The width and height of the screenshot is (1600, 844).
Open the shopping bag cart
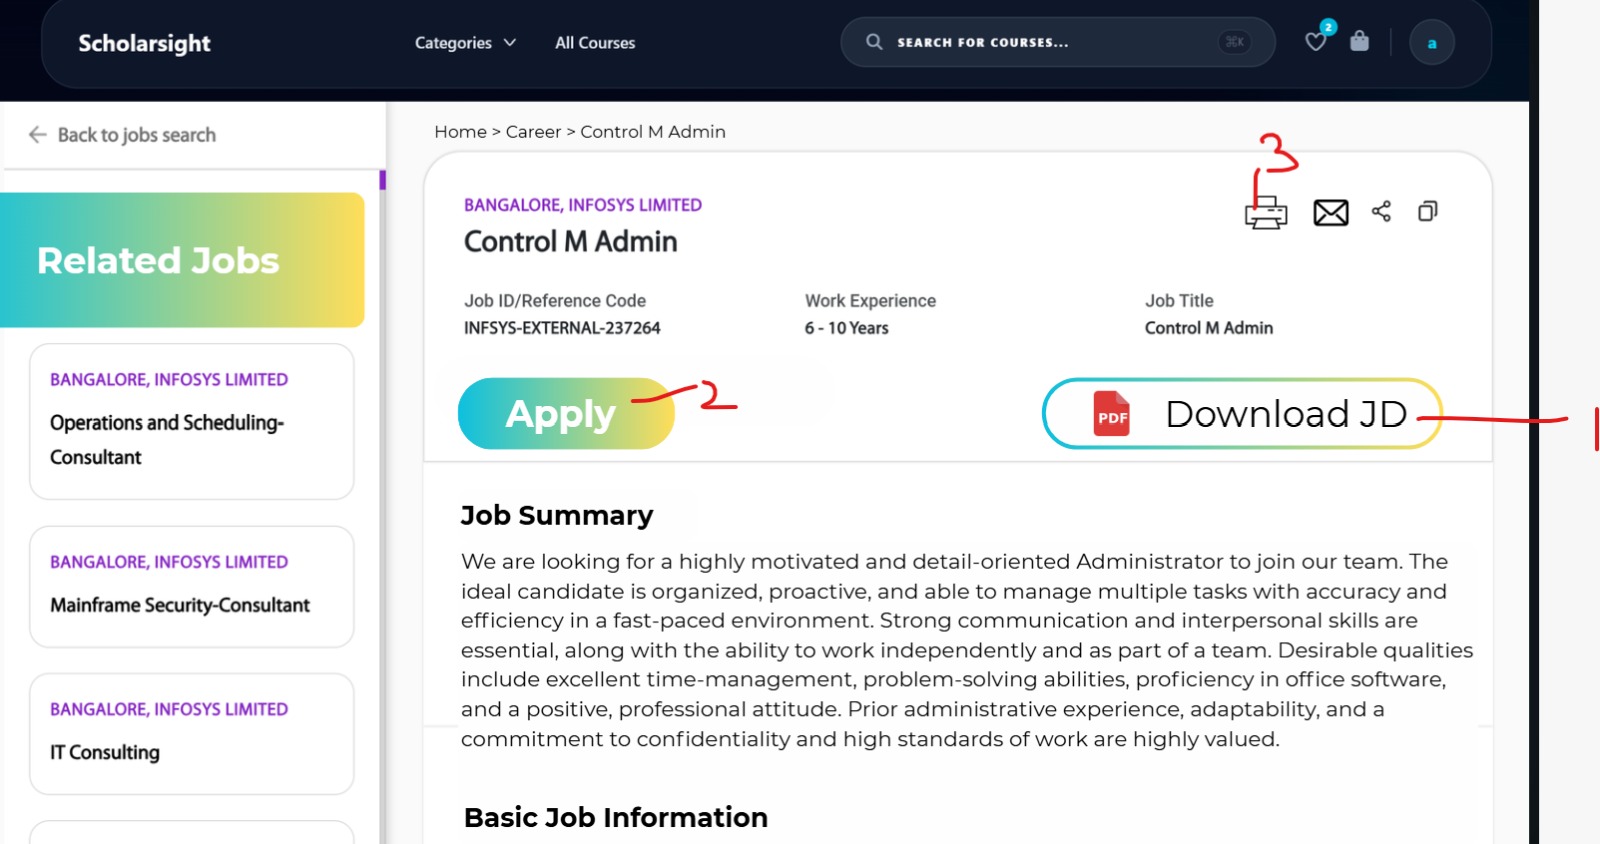pyautogui.click(x=1359, y=42)
